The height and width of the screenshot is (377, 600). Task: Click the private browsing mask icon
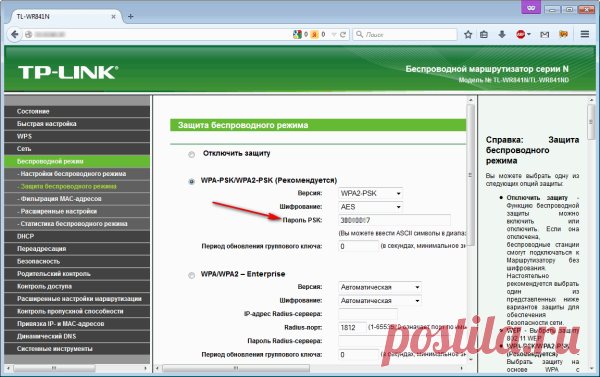pyautogui.click(x=531, y=8)
